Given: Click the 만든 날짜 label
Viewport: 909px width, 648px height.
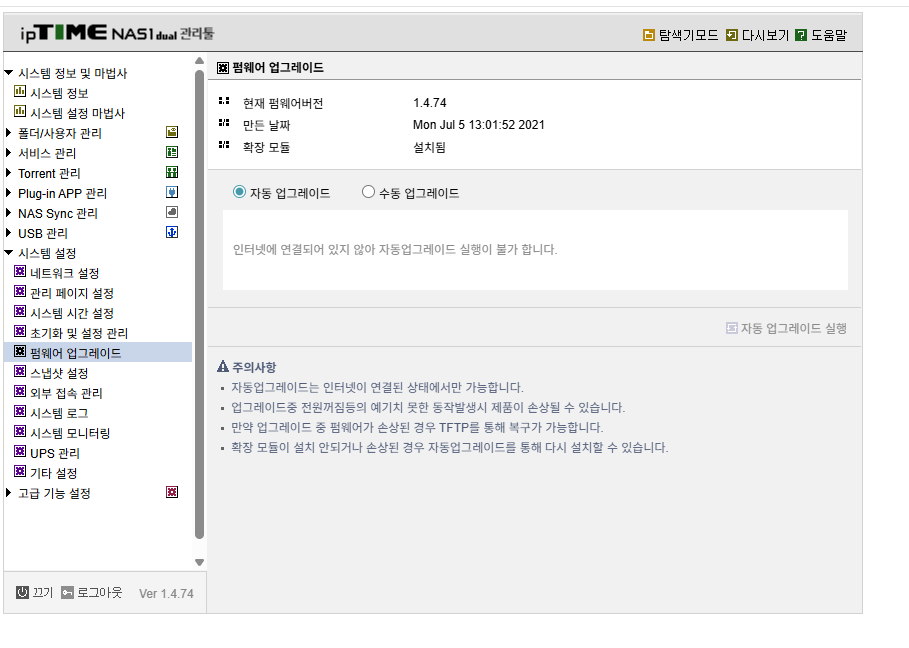Looking at the screenshot, I should (267, 125).
